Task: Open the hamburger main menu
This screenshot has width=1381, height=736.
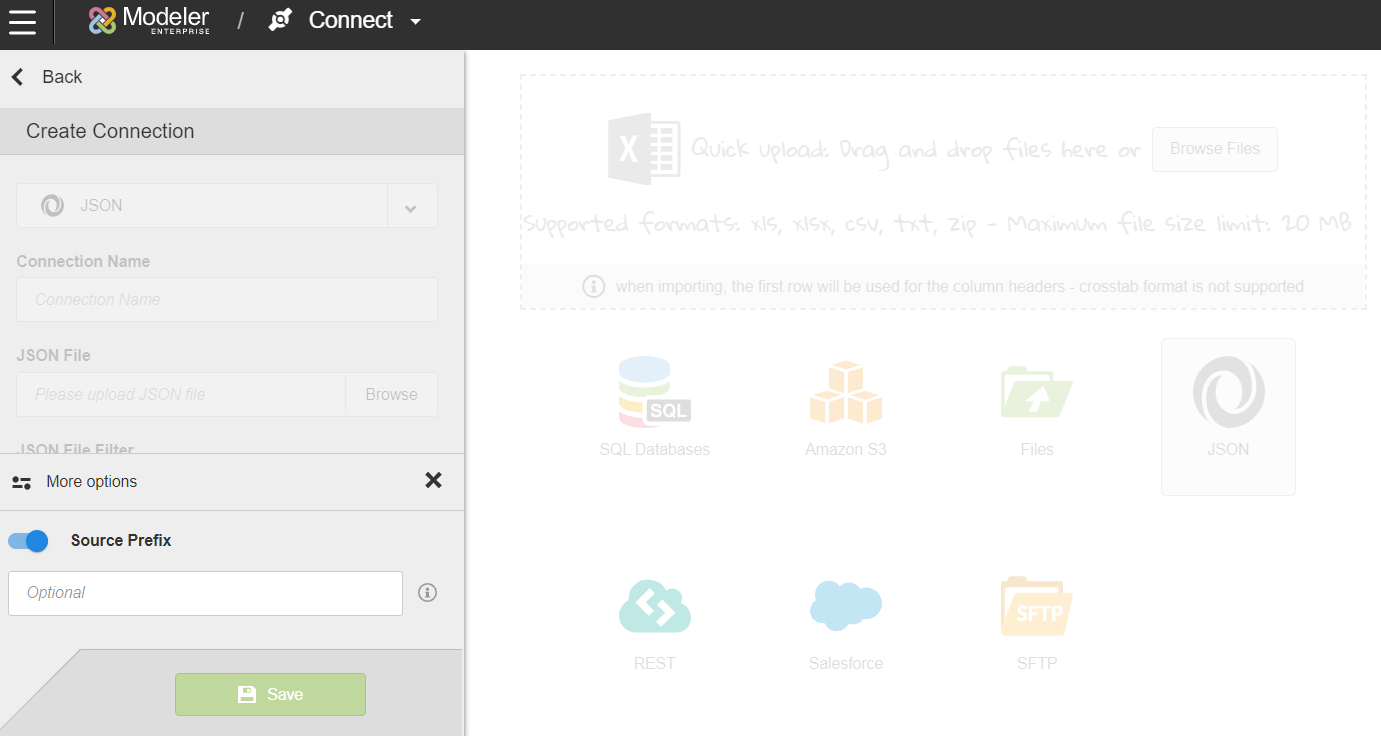Action: tap(22, 21)
